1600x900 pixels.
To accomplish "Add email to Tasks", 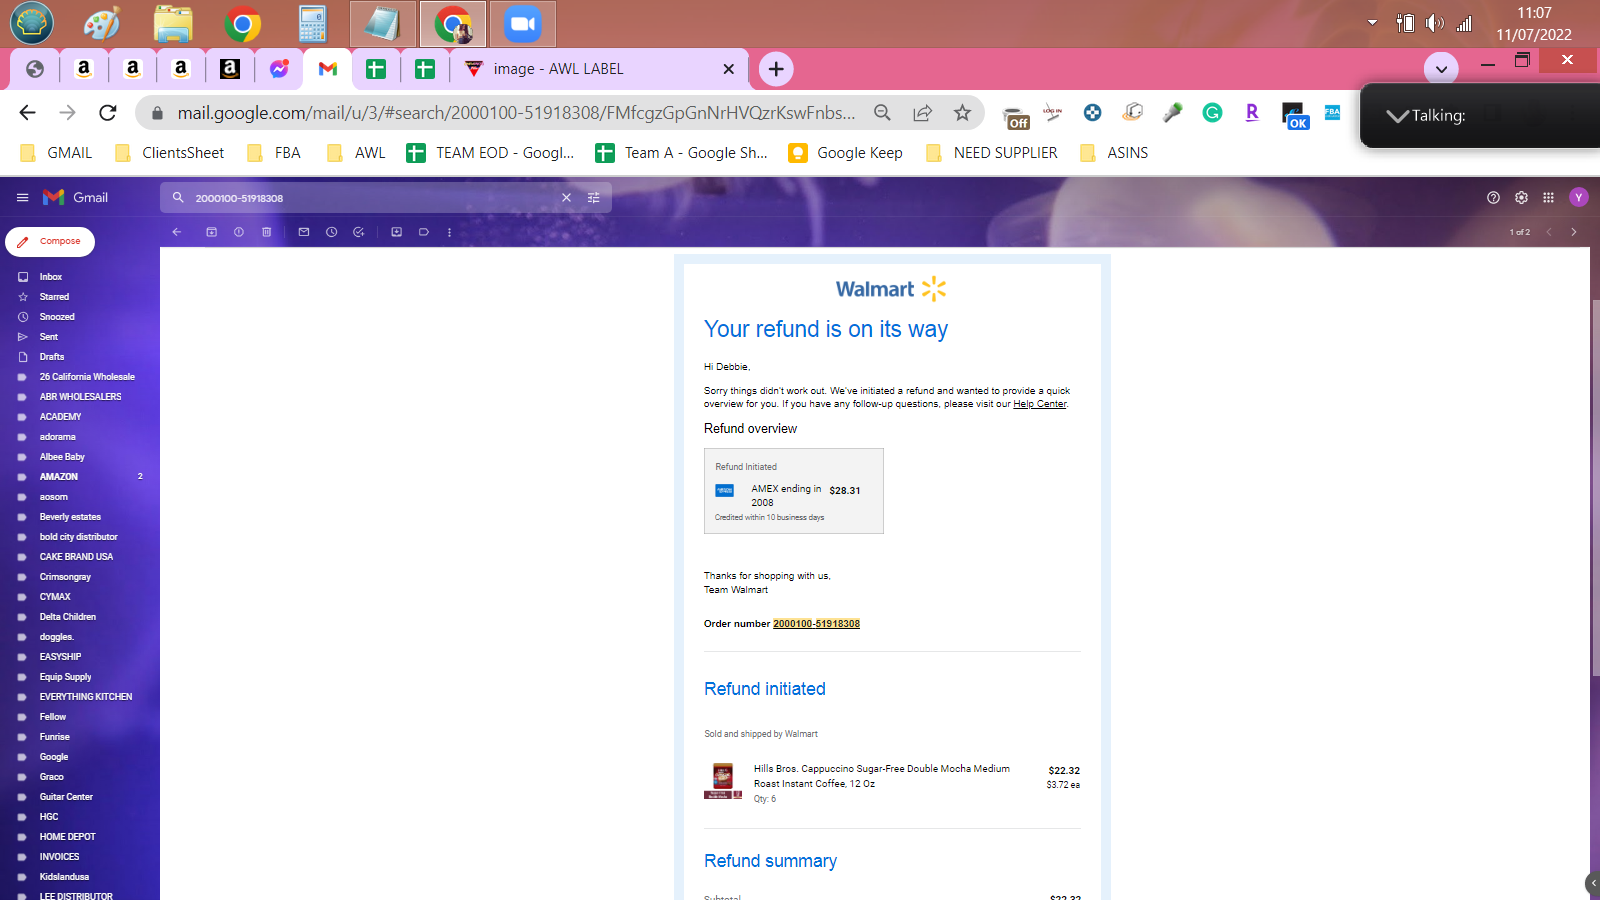I will (x=359, y=232).
